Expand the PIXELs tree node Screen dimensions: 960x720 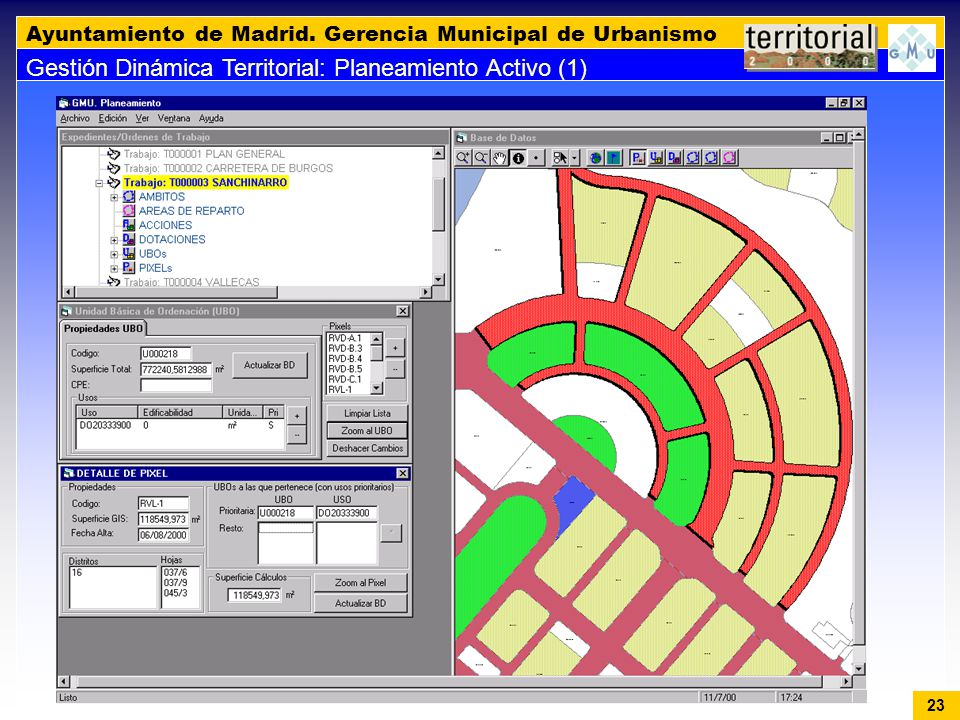[114, 268]
